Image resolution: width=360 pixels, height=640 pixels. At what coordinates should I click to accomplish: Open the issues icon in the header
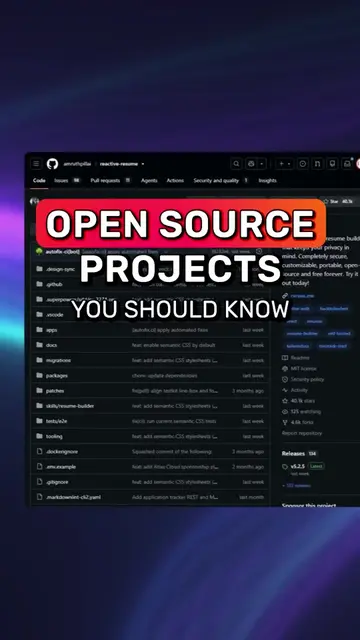[x=302, y=164]
